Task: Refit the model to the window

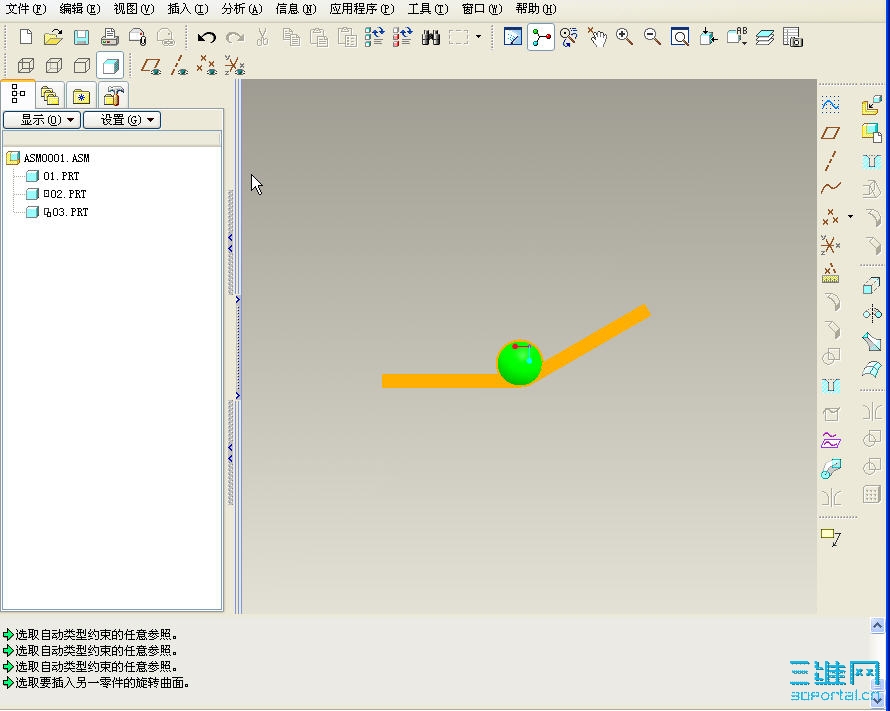Action: coord(680,37)
